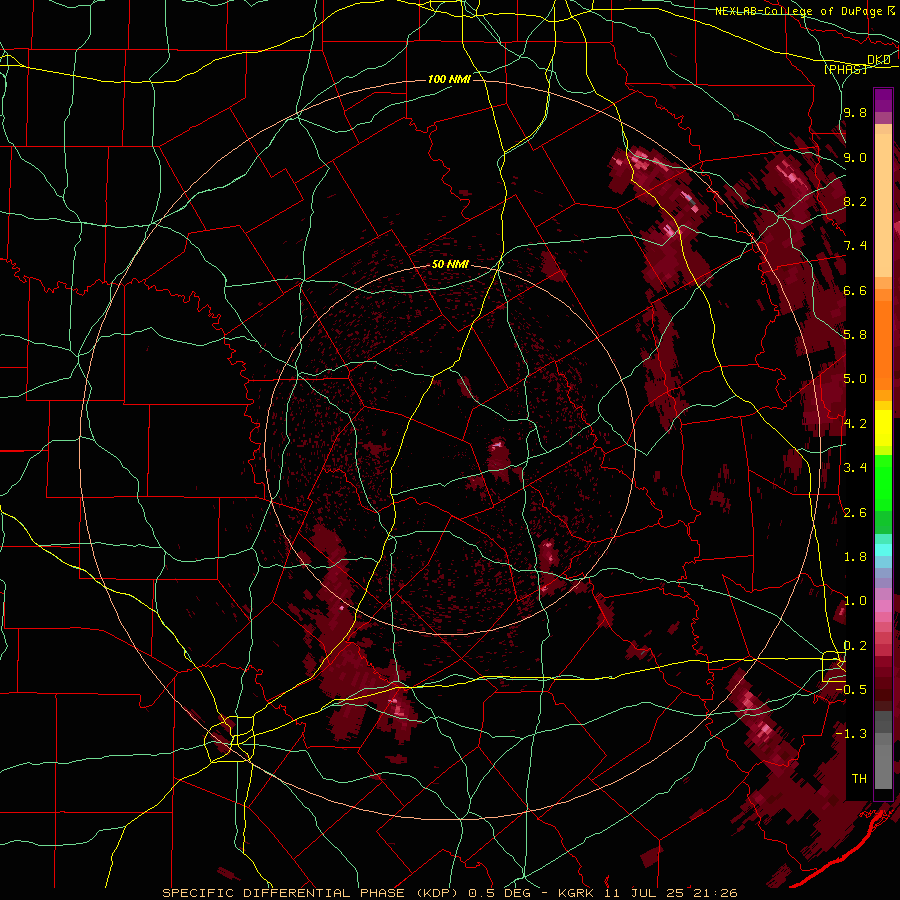The height and width of the screenshot is (900, 900).
Task: Select the 3.4 value on color scale
Action: tap(855, 468)
